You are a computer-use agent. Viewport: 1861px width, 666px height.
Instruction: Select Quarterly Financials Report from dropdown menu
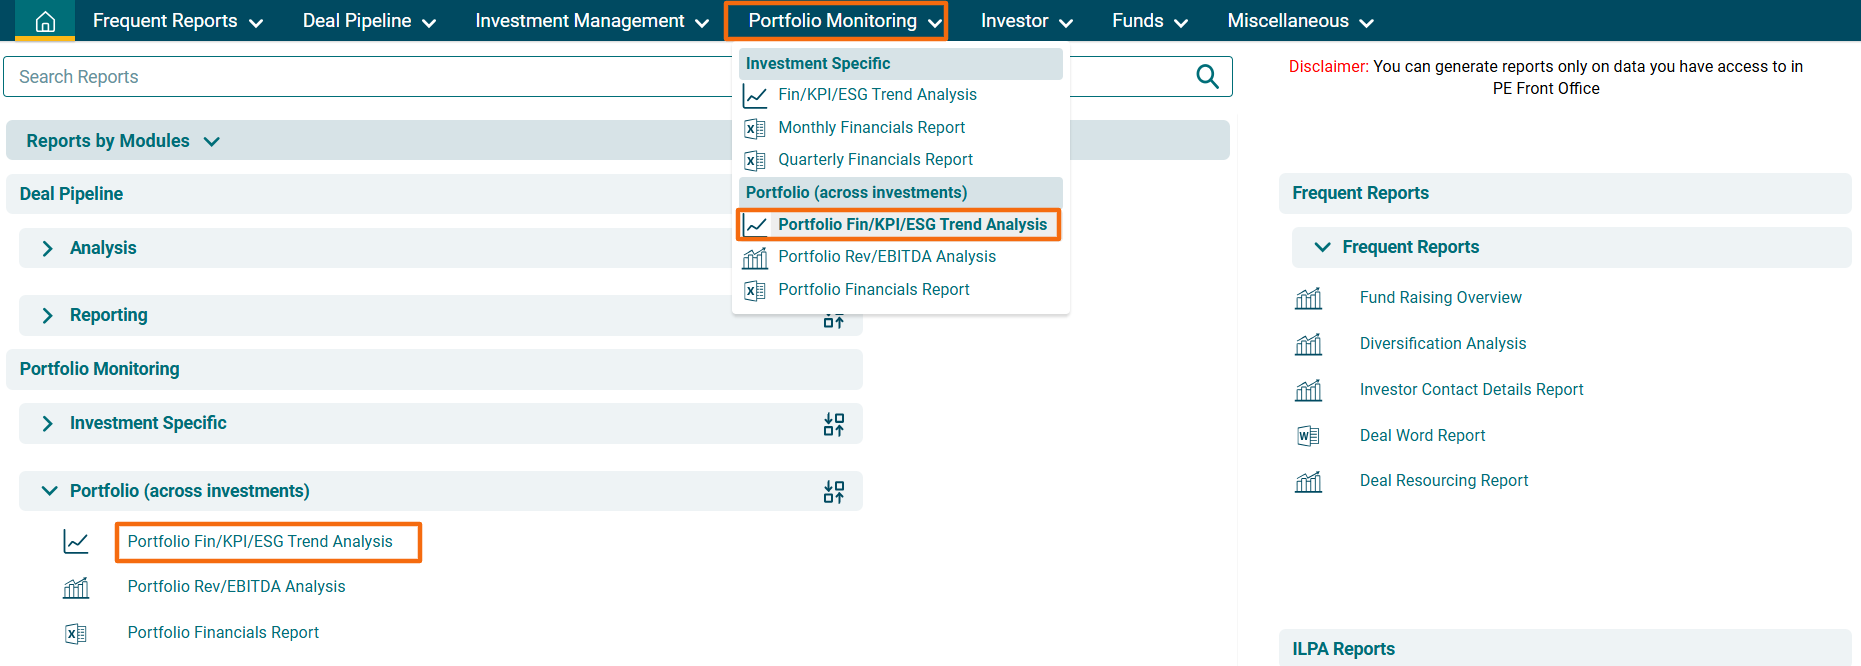click(x=875, y=160)
